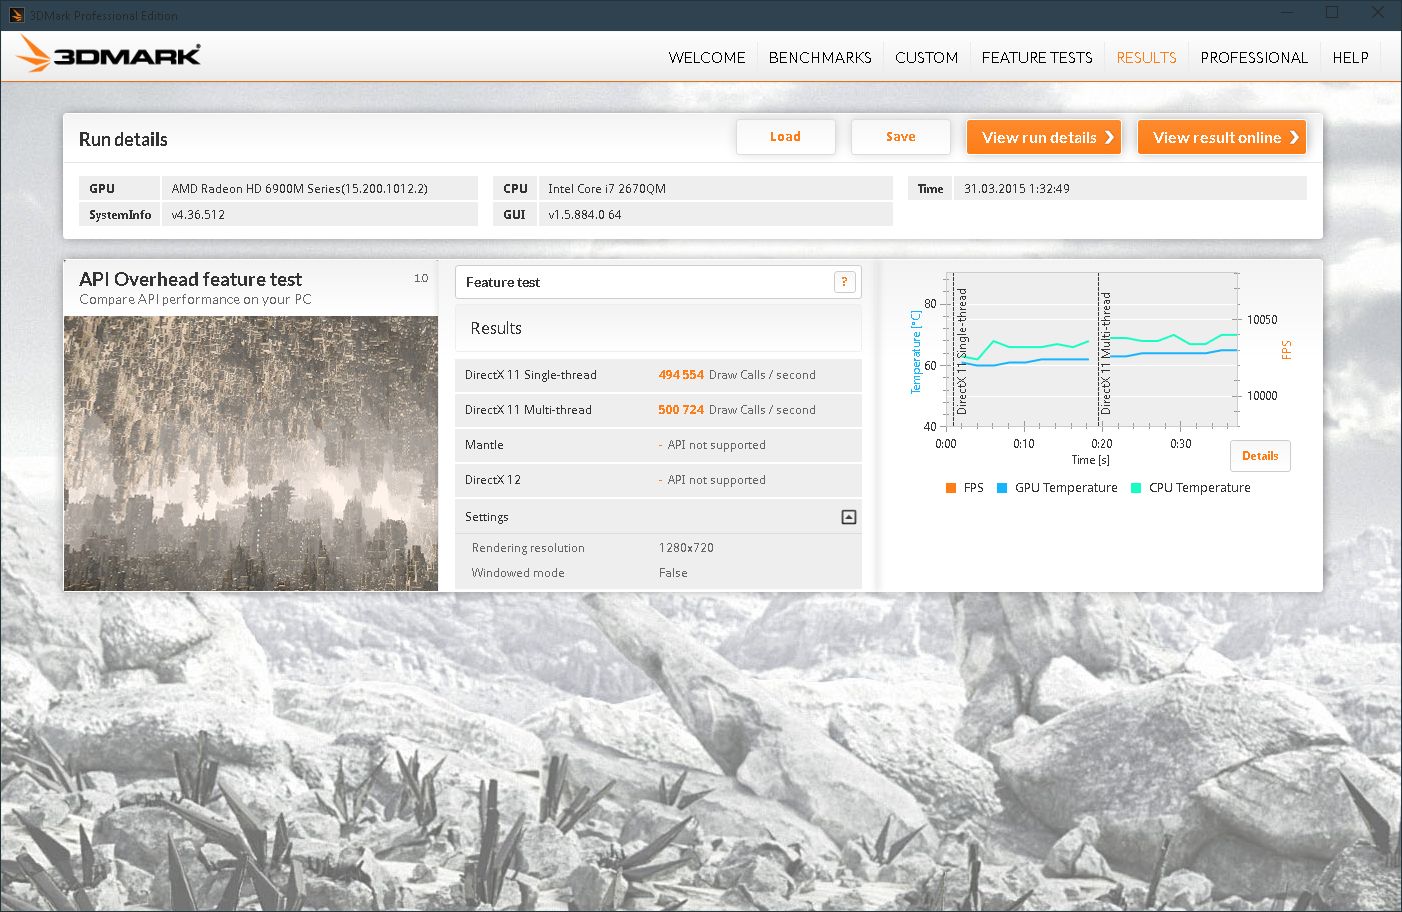Select the Time value 31.03.2015 1:32:49
The width and height of the screenshot is (1402, 912).
[x=1016, y=188]
